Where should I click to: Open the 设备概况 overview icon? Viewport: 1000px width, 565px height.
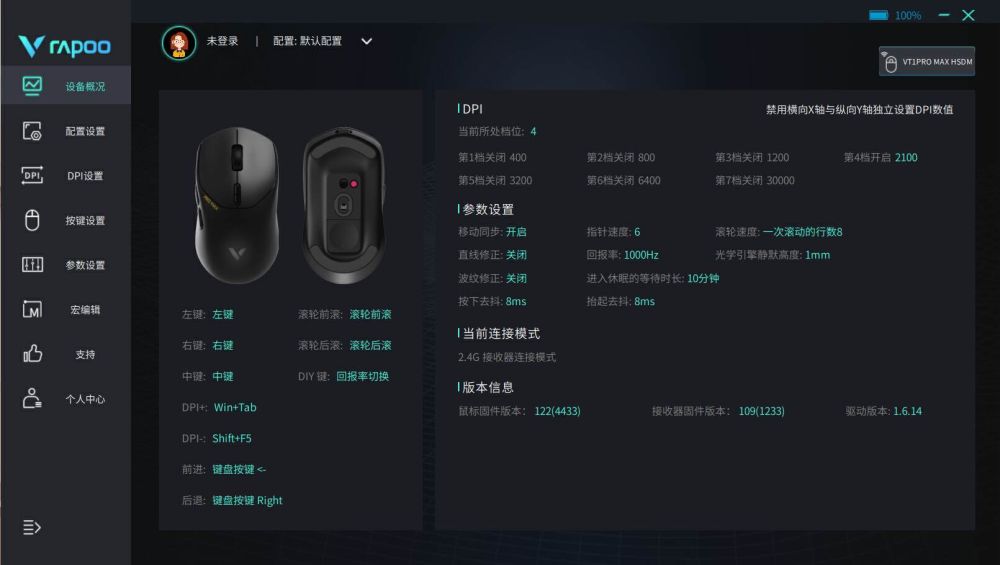tap(32, 85)
